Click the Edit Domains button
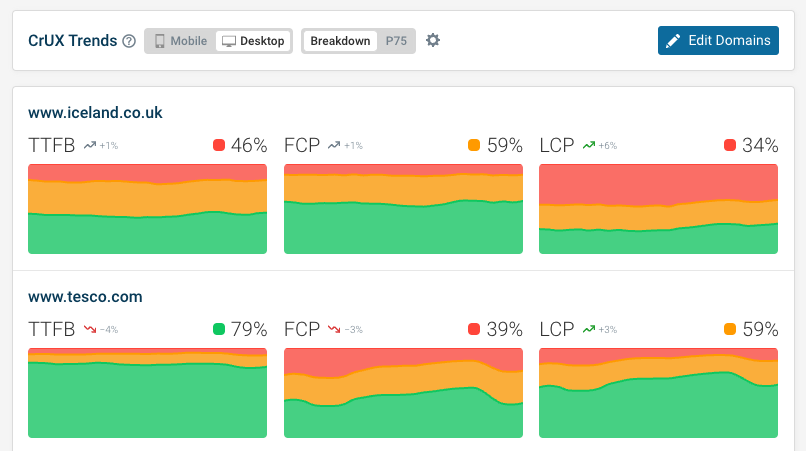The image size is (806, 451). [718, 41]
